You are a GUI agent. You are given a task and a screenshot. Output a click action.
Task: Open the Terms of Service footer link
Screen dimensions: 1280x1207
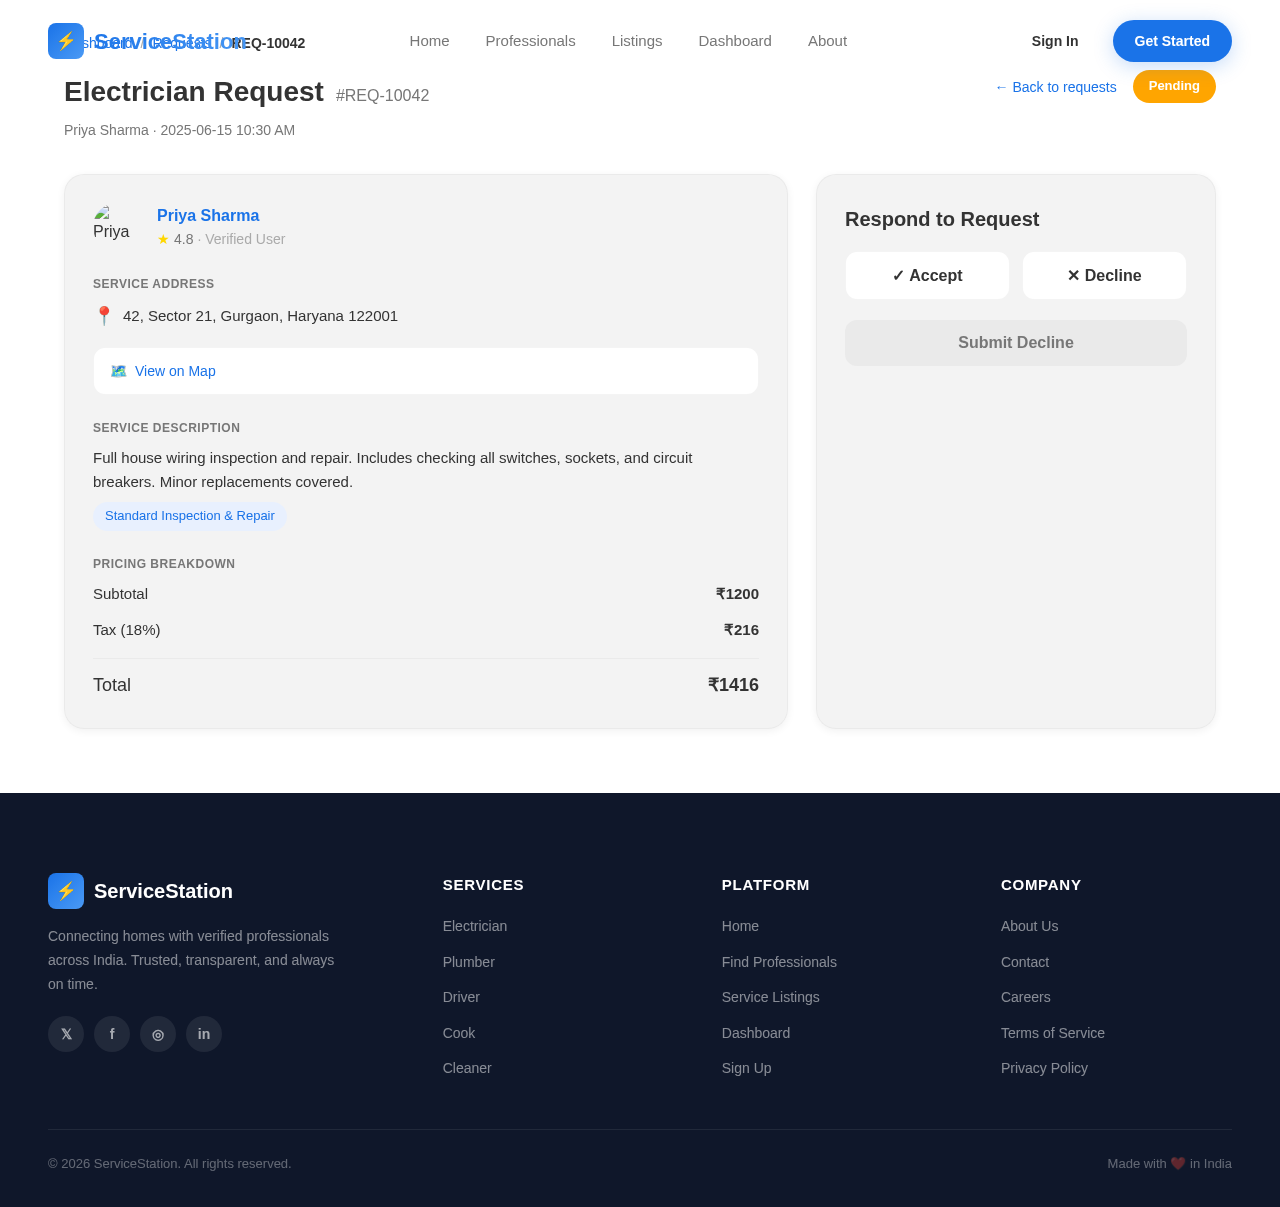click(x=1053, y=1033)
